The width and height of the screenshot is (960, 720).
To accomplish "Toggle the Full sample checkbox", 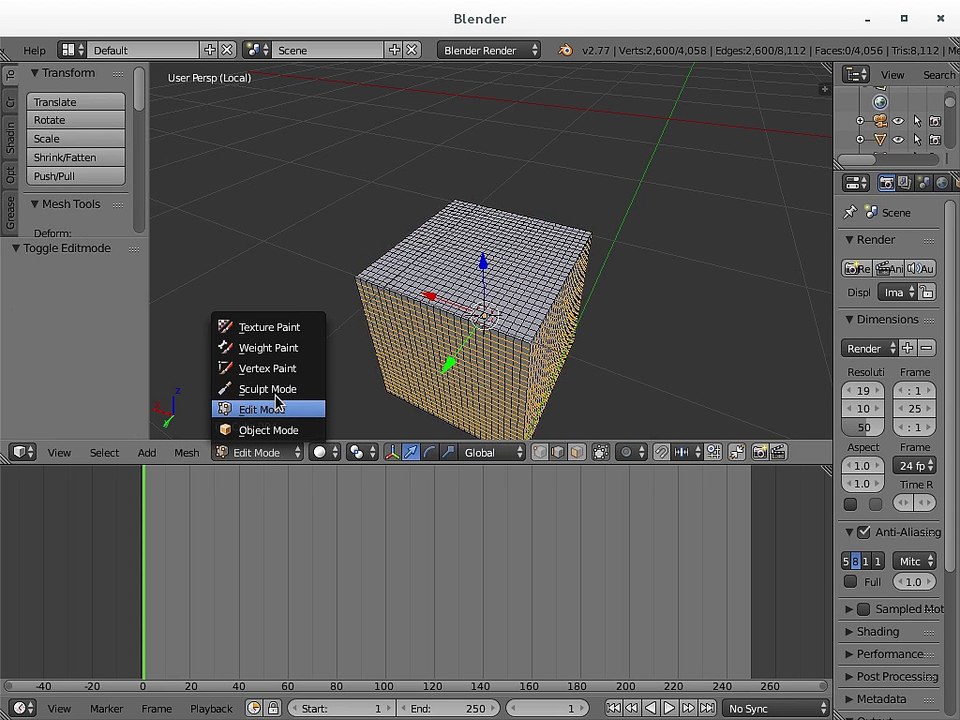I will 850,582.
